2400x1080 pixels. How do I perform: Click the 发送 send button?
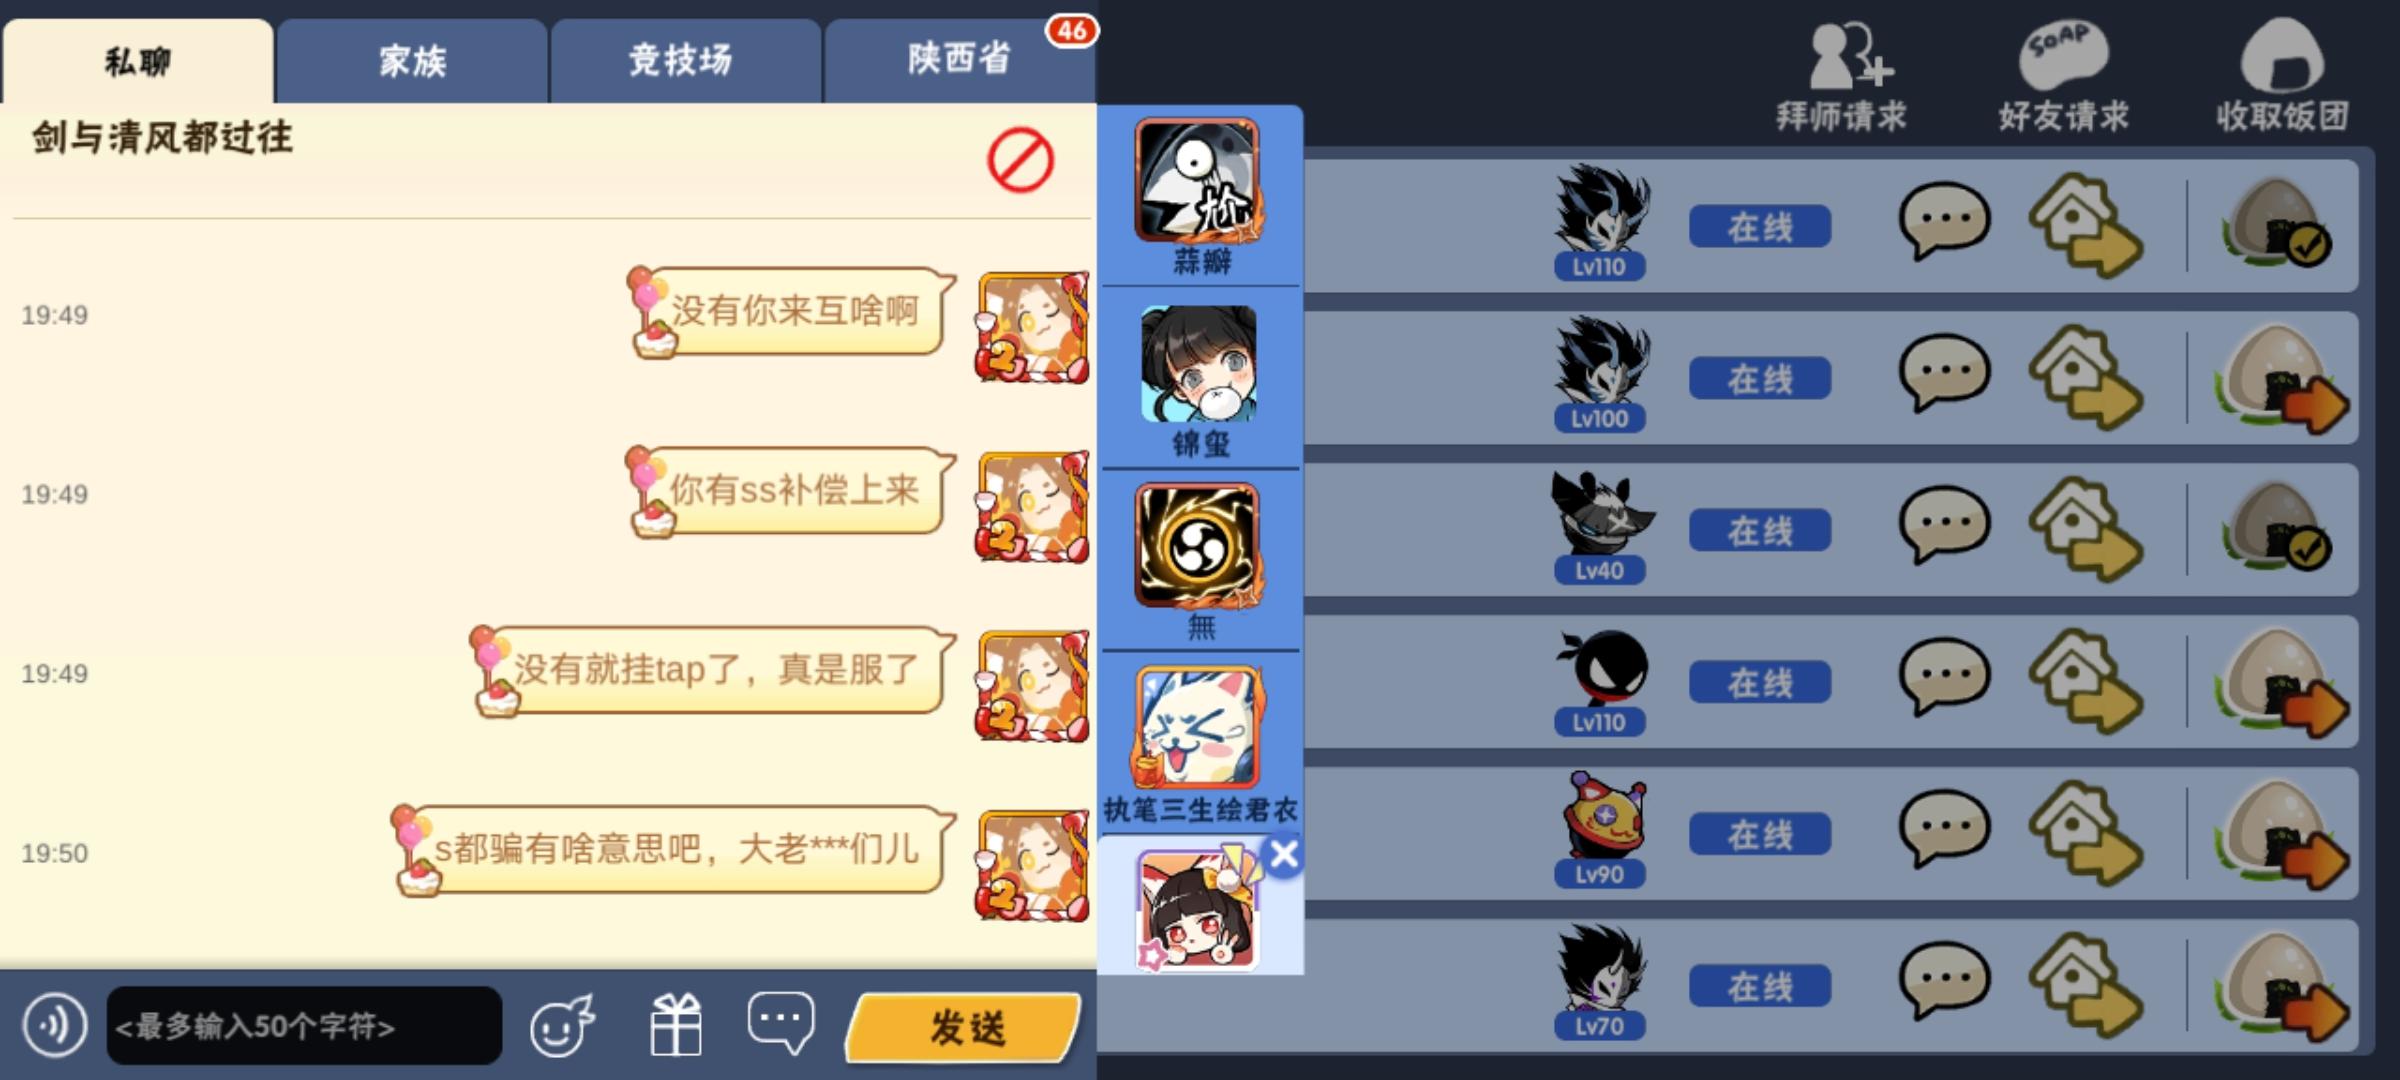pyautogui.click(x=965, y=1027)
